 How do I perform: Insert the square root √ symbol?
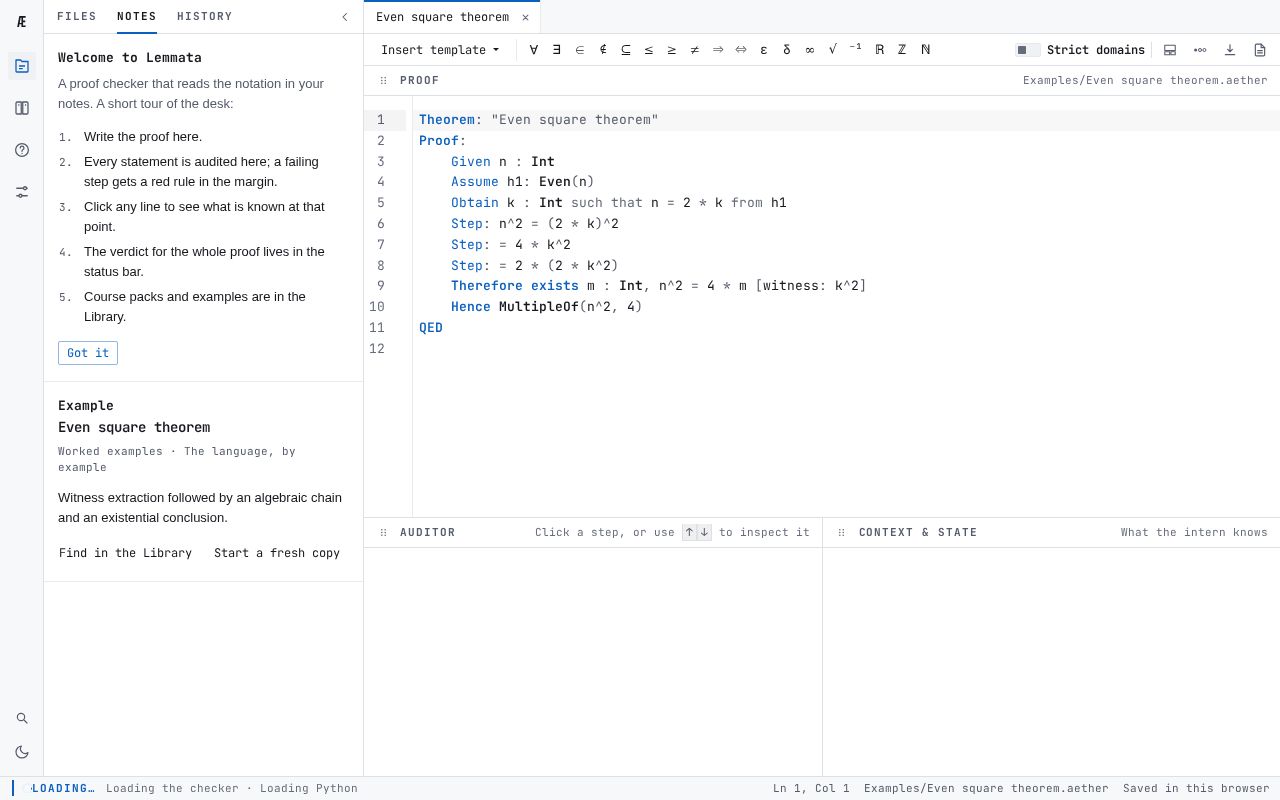(x=833, y=50)
